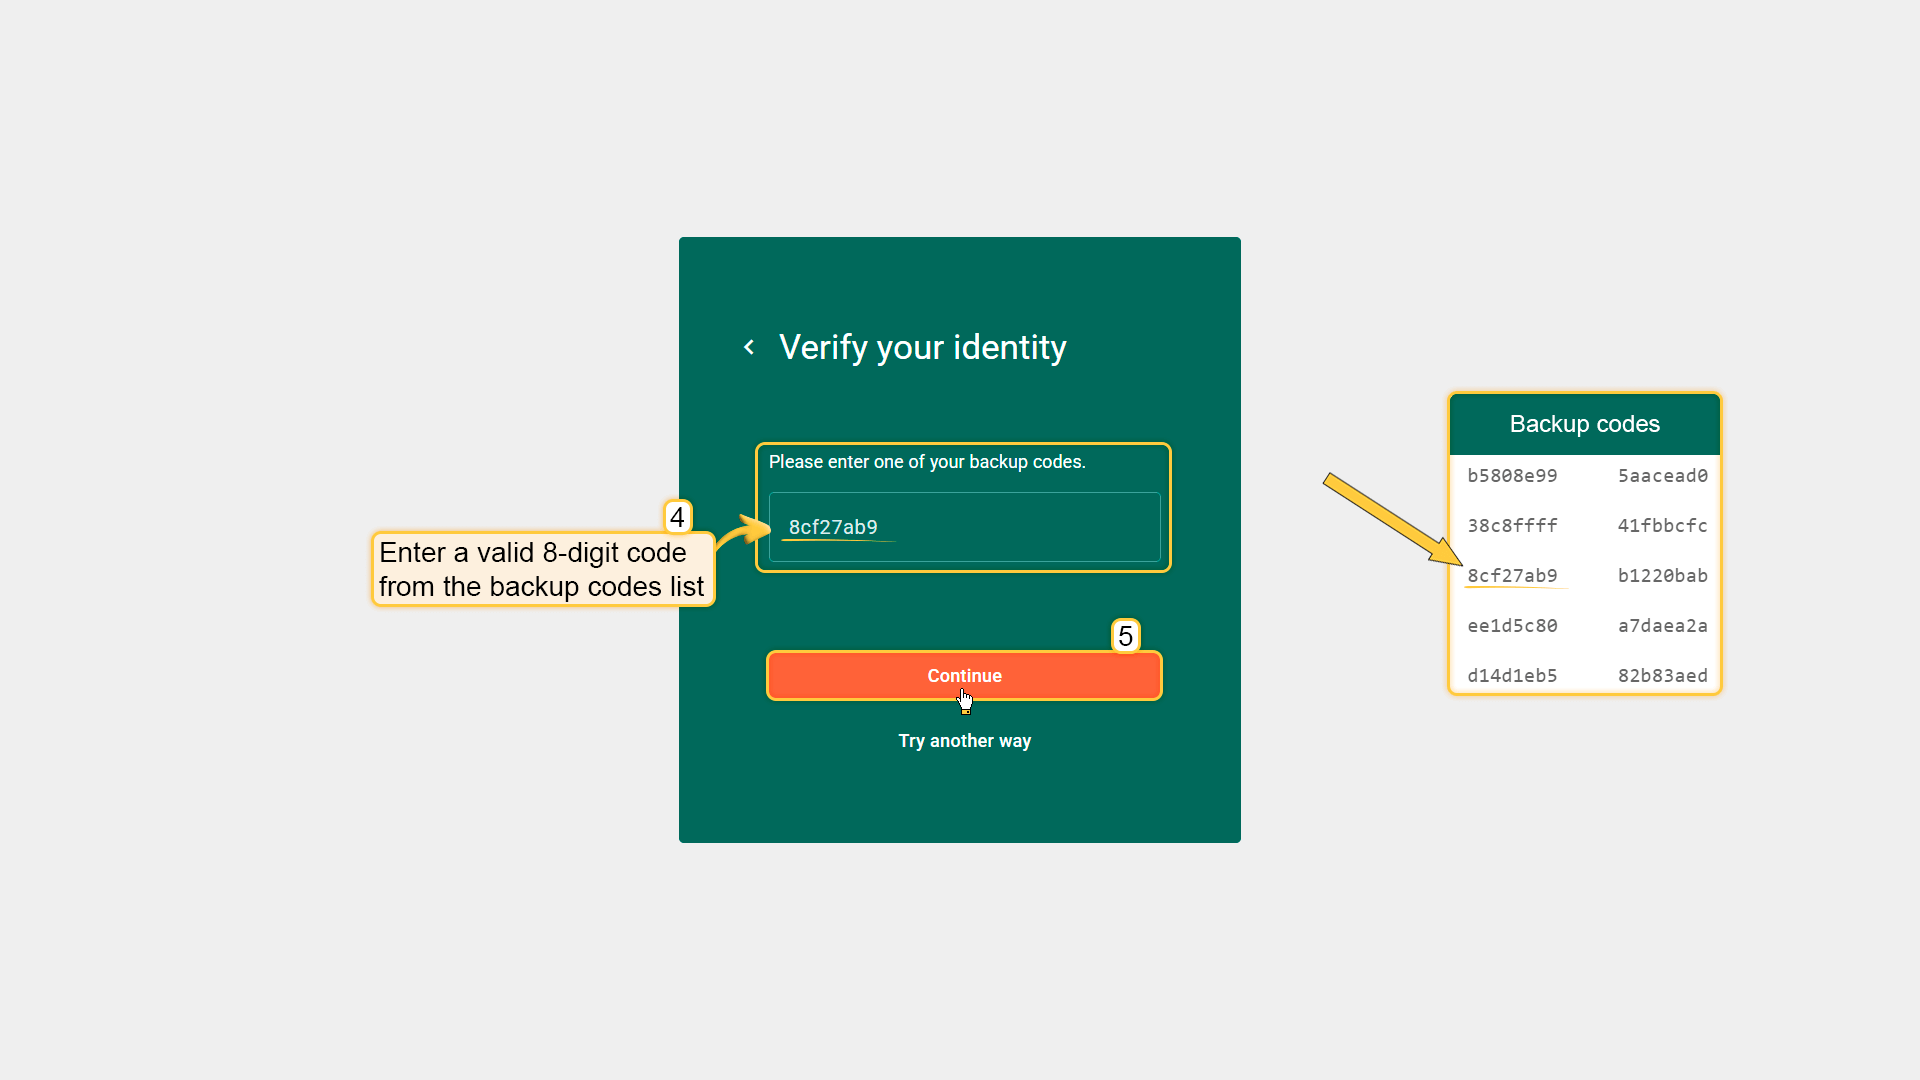Select backup code ee1d5c80
1920x1080 pixels.
[x=1512, y=626]
